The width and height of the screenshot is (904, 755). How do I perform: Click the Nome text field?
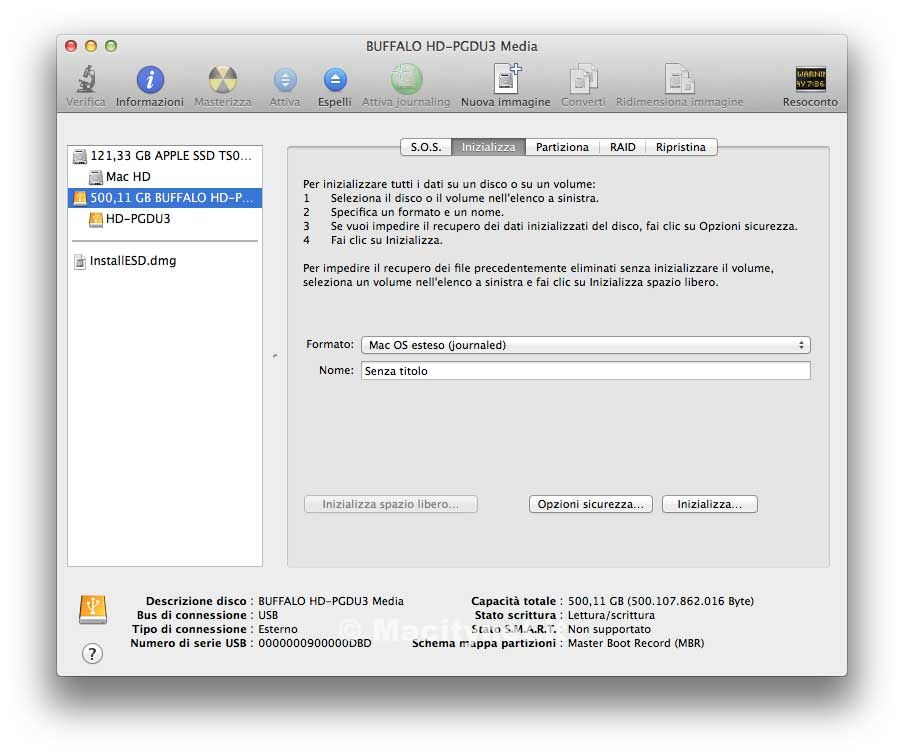pos(586,371)
